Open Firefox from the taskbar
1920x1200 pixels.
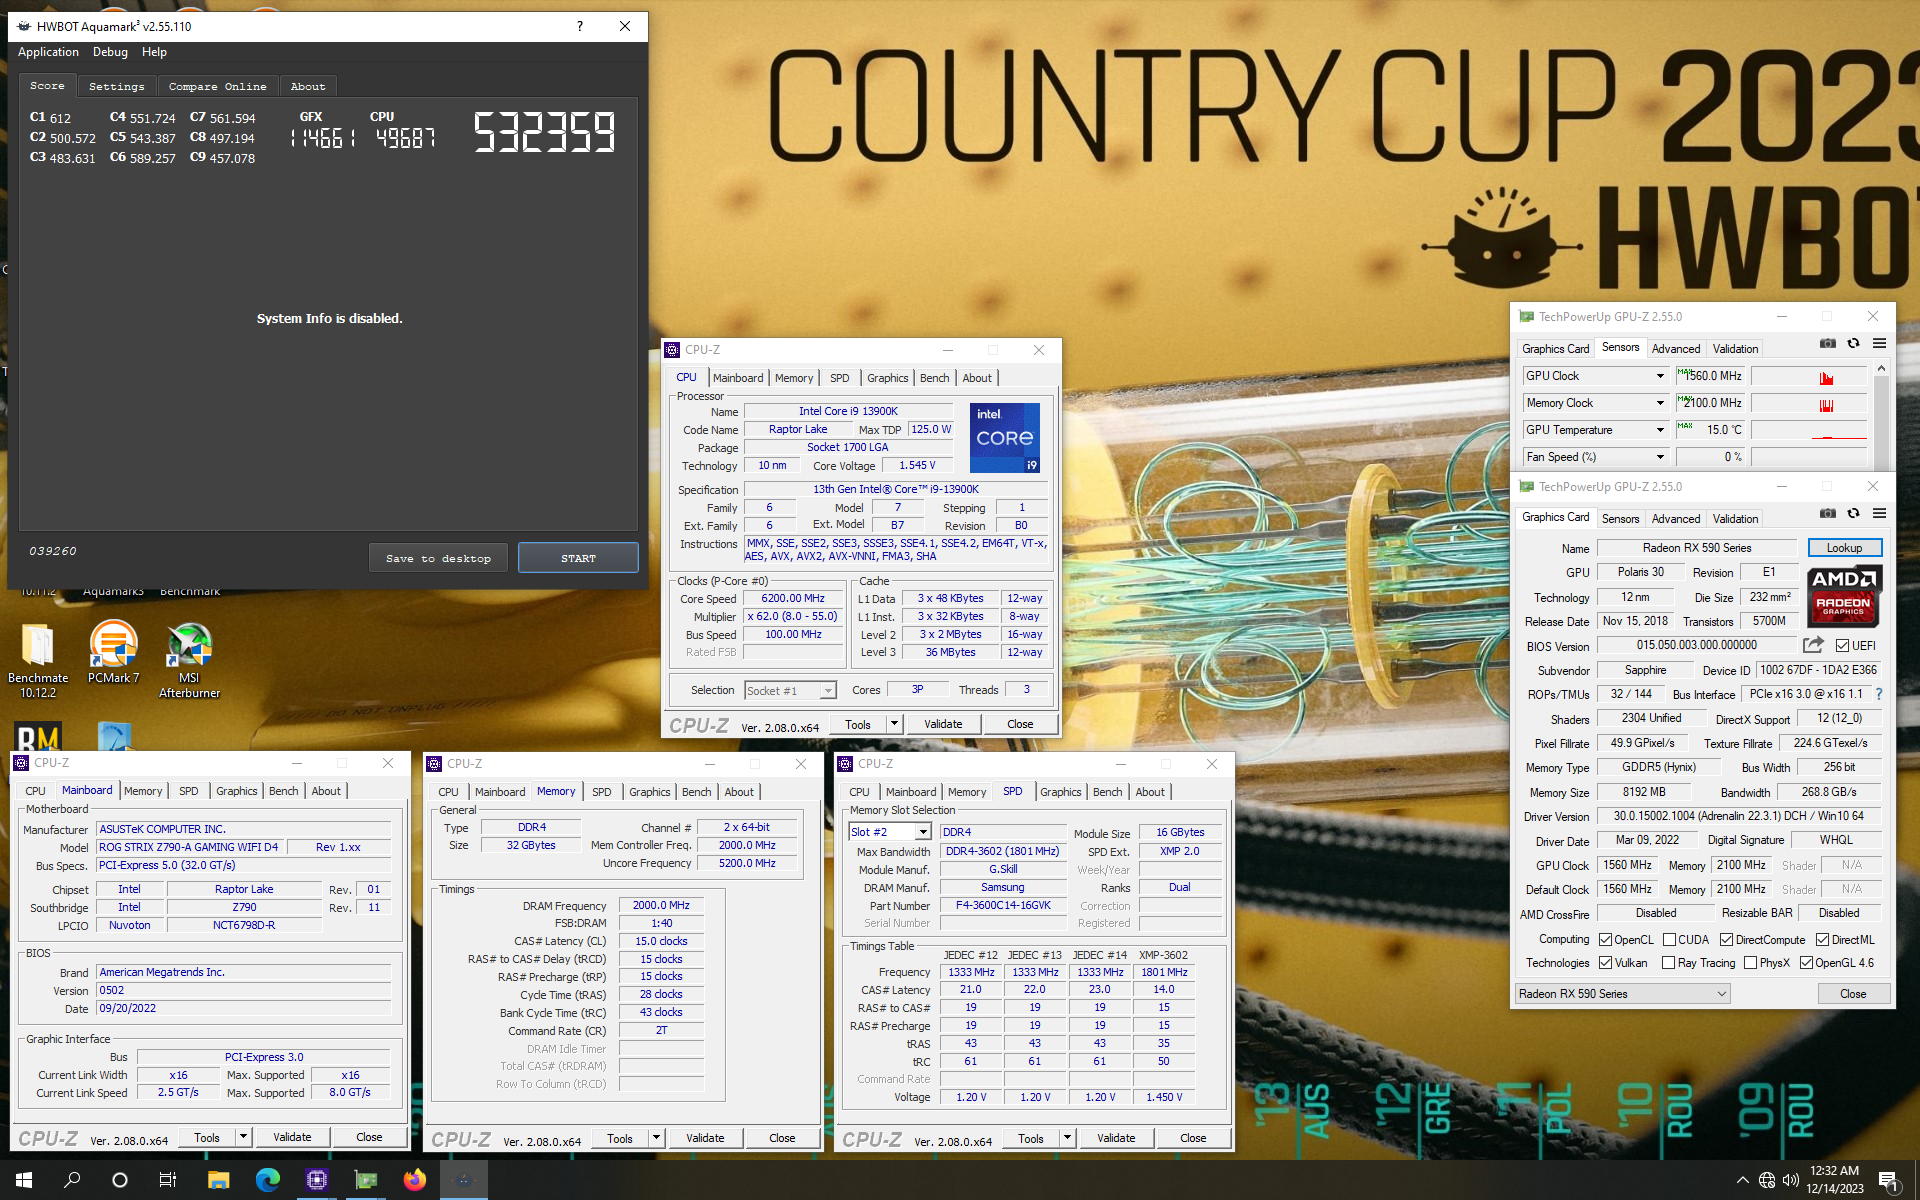(414, 1180)
